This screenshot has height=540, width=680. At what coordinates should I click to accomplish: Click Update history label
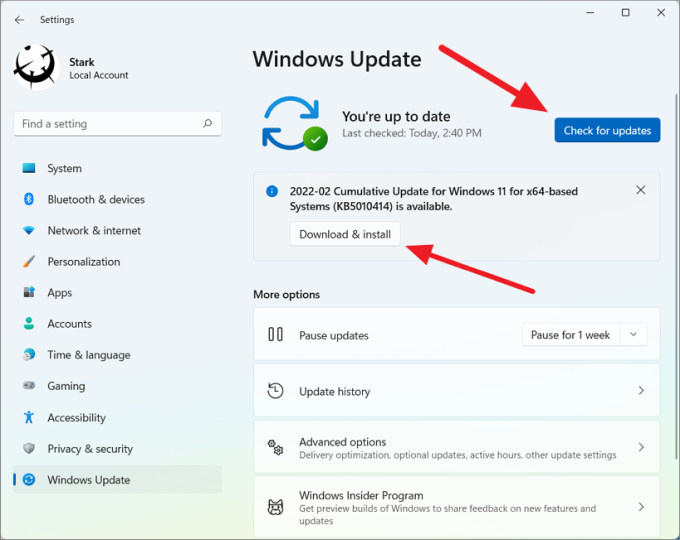334,392
